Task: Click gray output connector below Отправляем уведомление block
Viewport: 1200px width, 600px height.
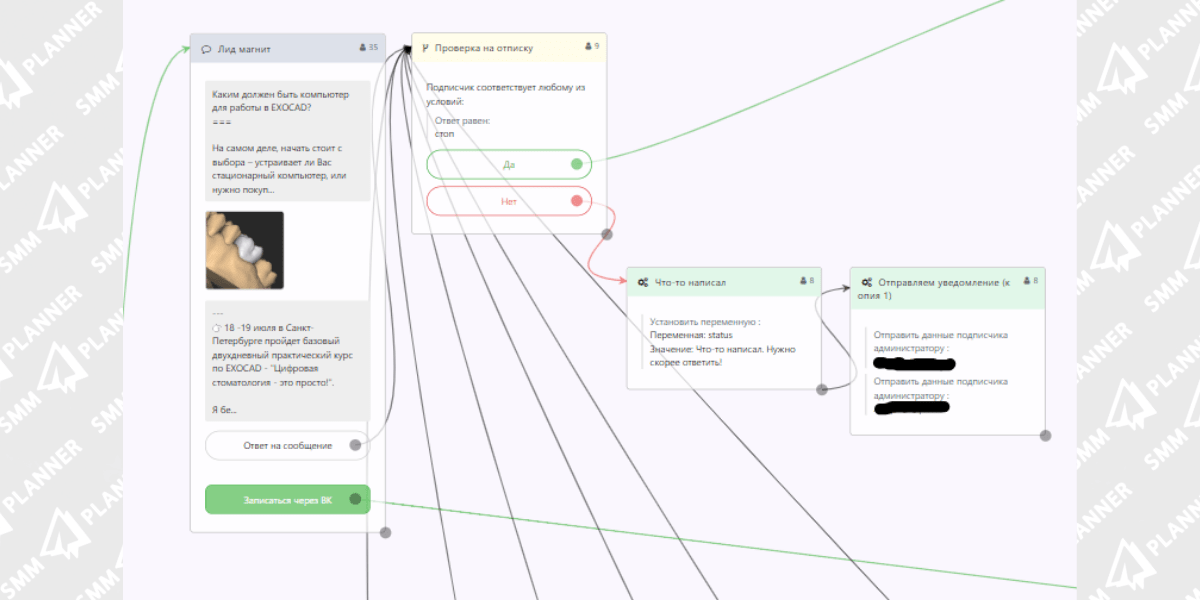Action: 1045,435
